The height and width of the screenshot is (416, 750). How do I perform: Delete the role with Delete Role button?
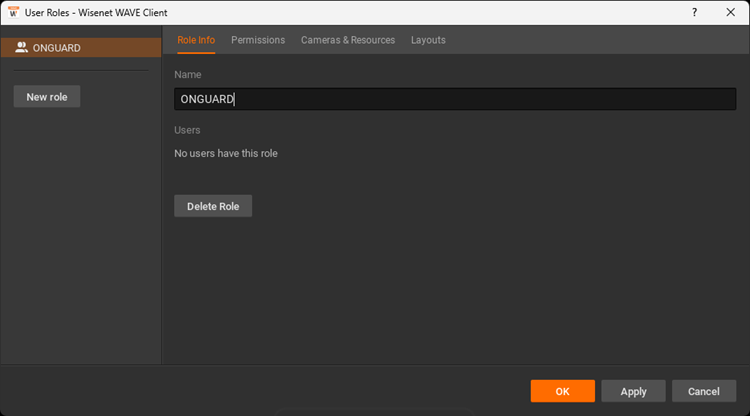(x=213, y=206)
